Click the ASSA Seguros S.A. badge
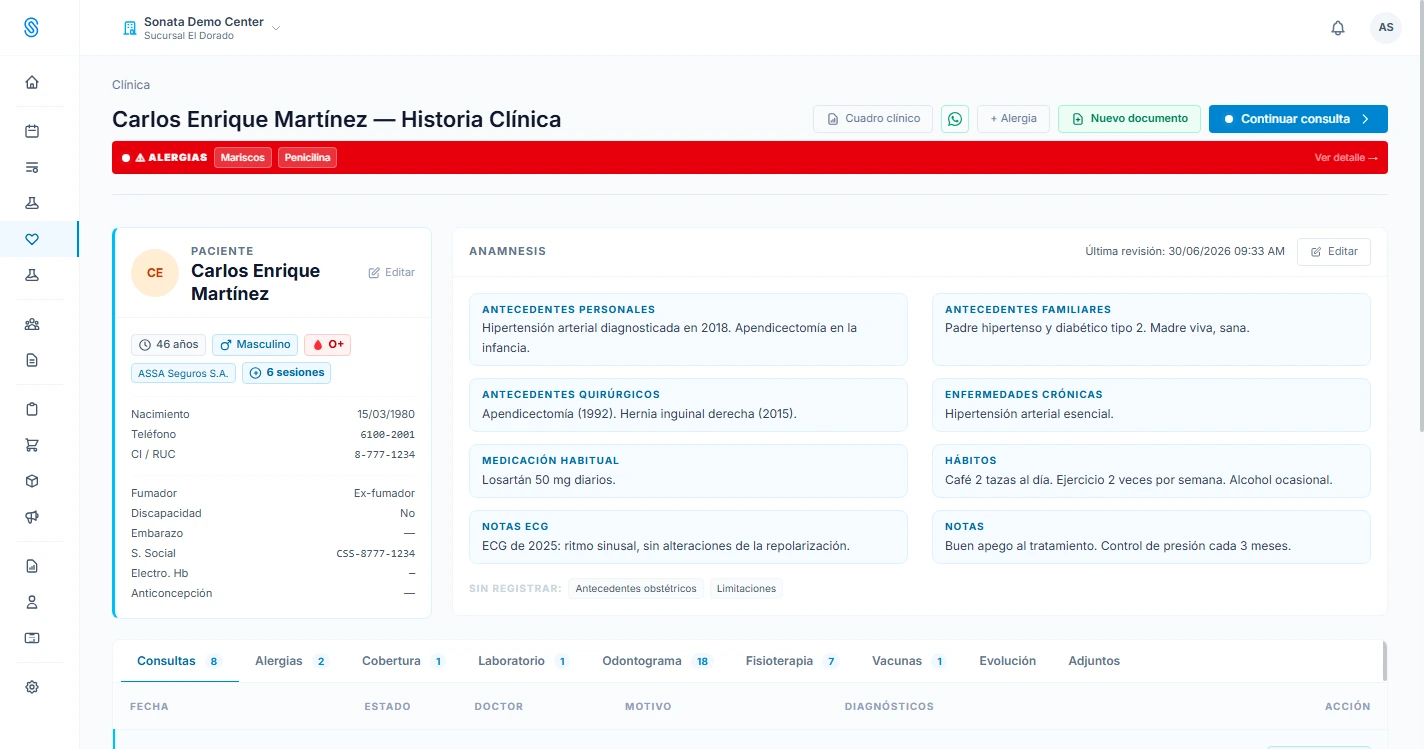The image size is (1424, 749). [183, 373]
